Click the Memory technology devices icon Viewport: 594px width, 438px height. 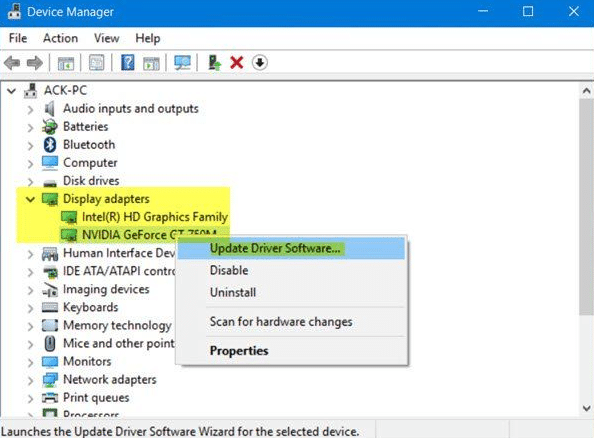[x=50, y=325]
